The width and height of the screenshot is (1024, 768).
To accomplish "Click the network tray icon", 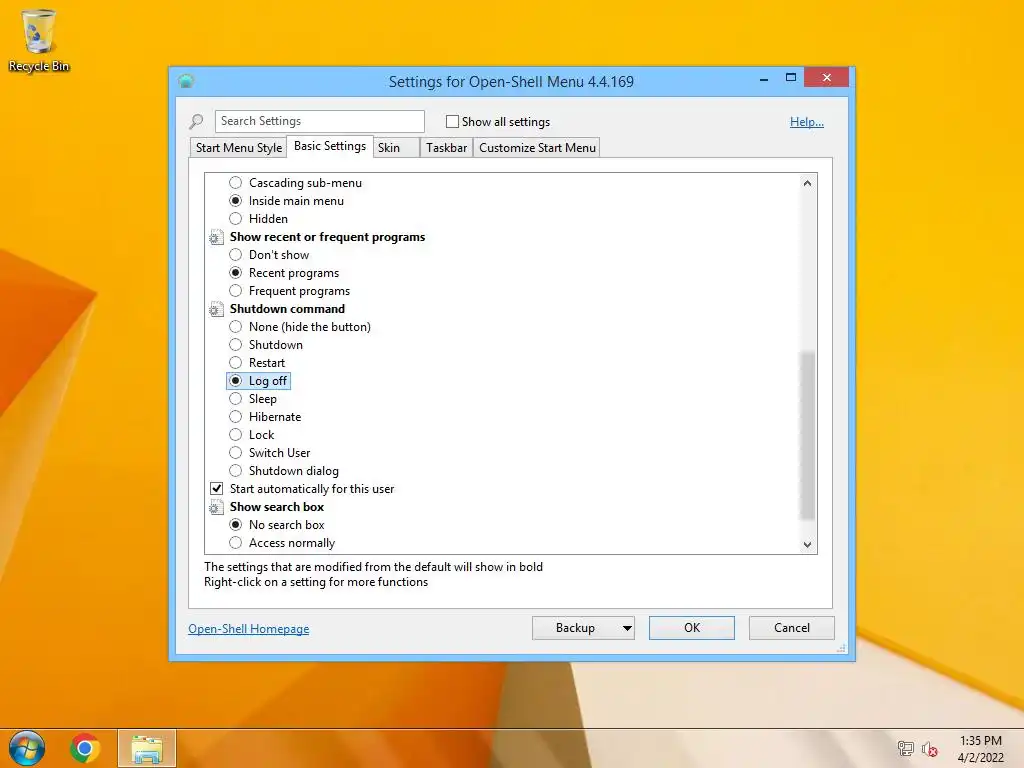I will pos(905,749).
